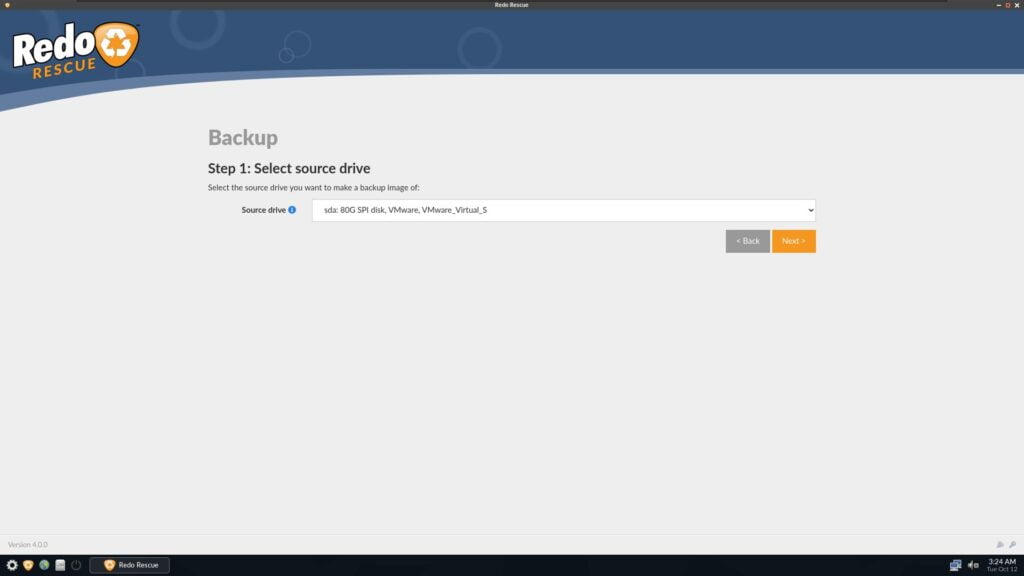Image resolution: width=1024 pixels, height=576 pixels.
Task: Open the settings gear in taskbar
Action: click(12, 565)
